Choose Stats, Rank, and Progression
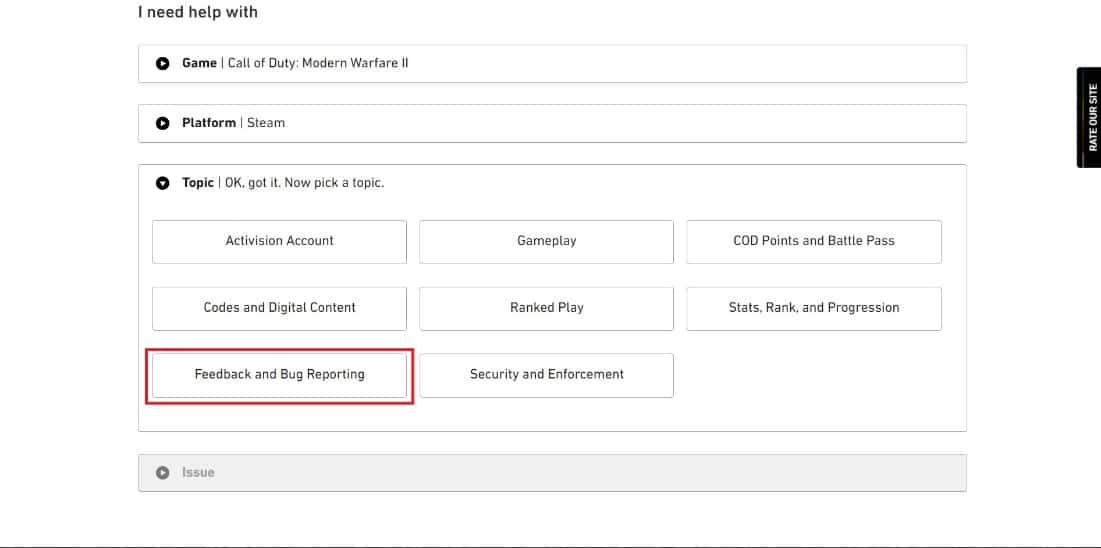 pyautogui.click(x=814, y=308)
